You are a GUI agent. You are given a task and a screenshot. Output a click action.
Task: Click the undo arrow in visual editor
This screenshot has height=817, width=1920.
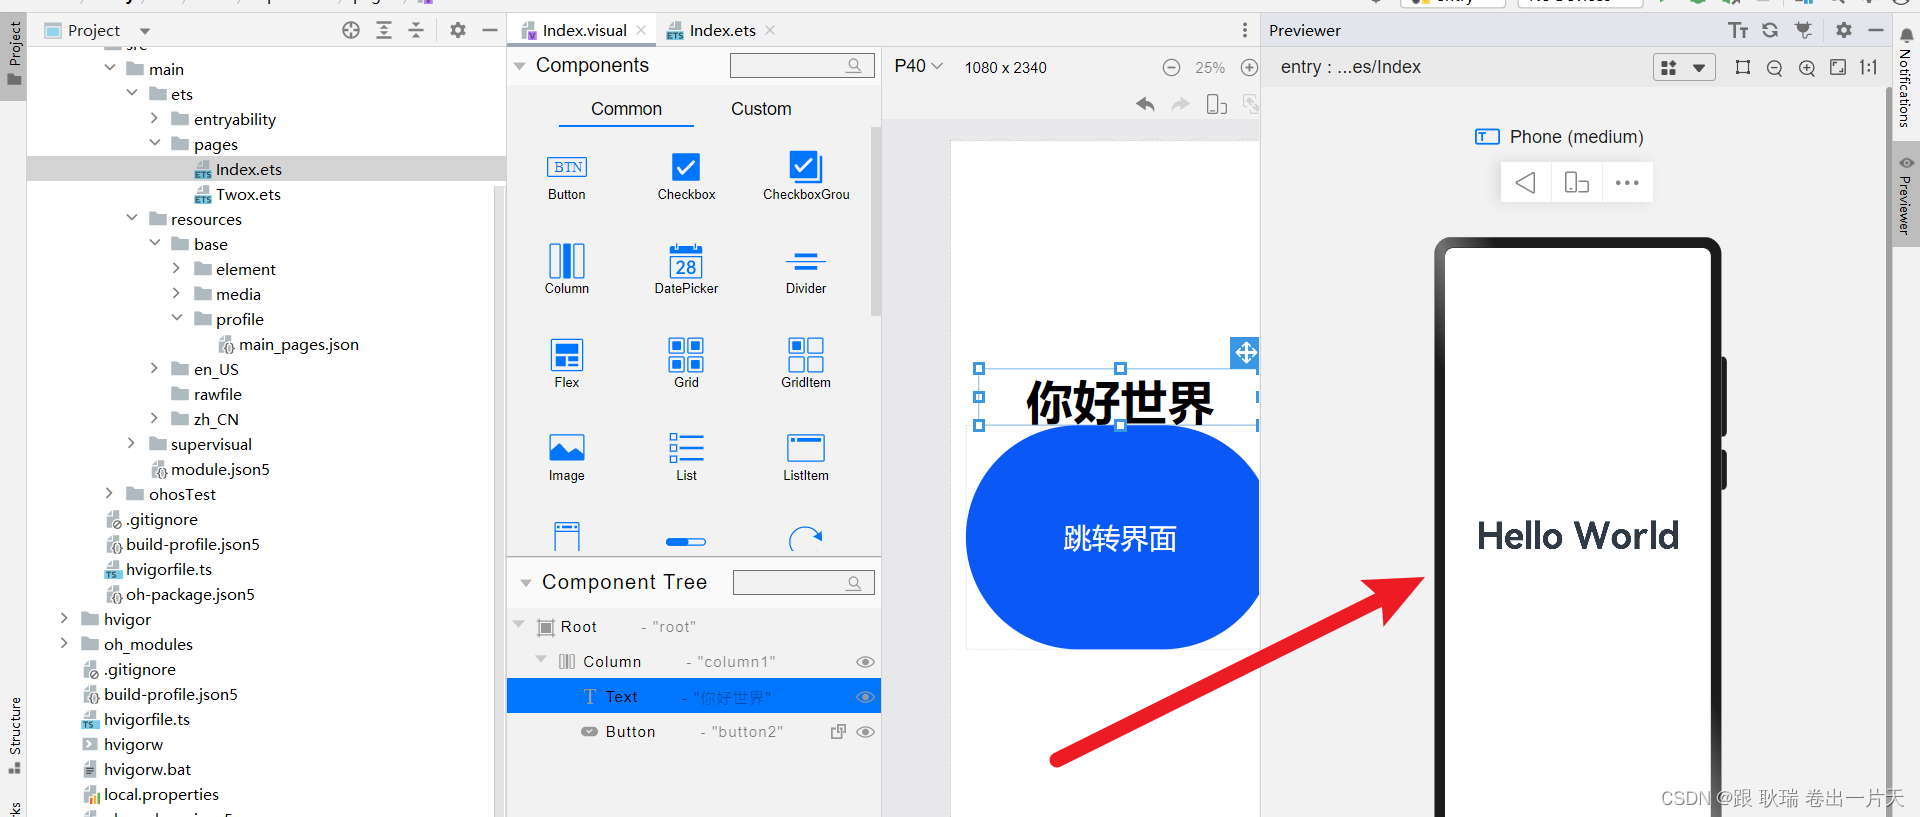(1146, 104)
